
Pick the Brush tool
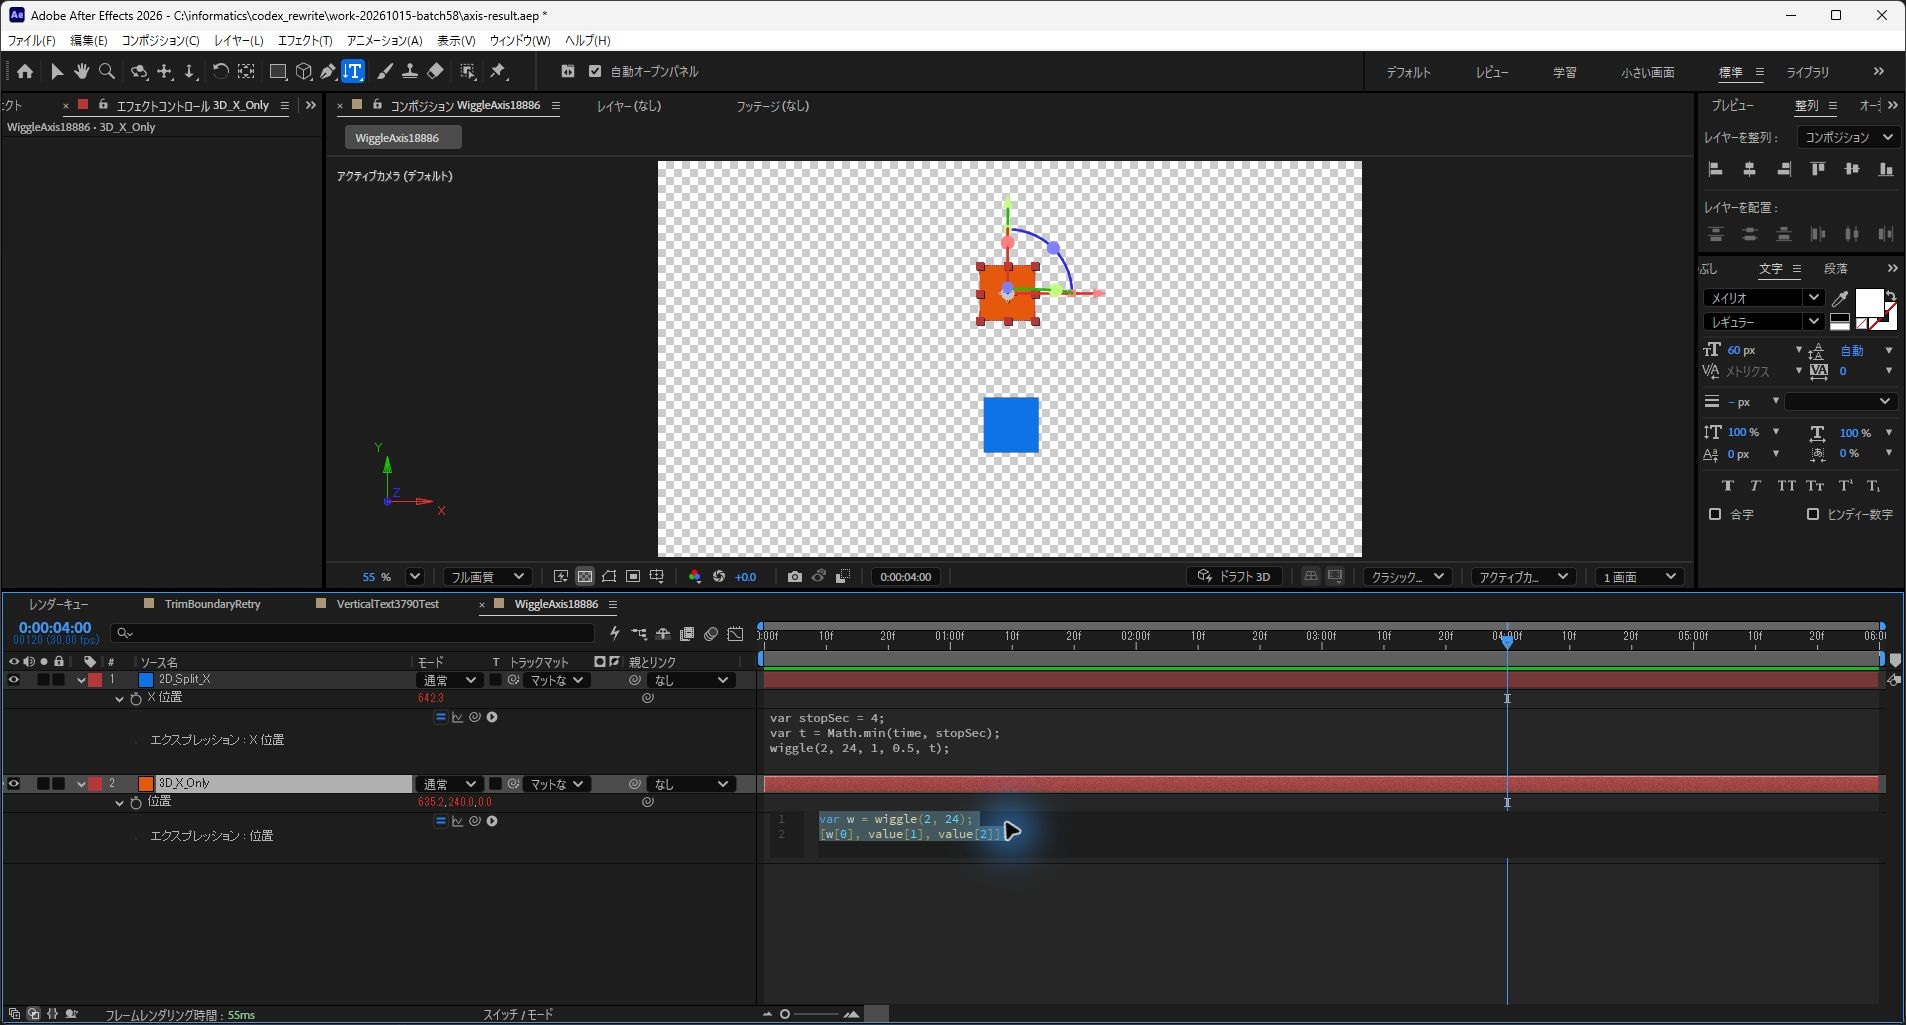(x=385, y=71)
